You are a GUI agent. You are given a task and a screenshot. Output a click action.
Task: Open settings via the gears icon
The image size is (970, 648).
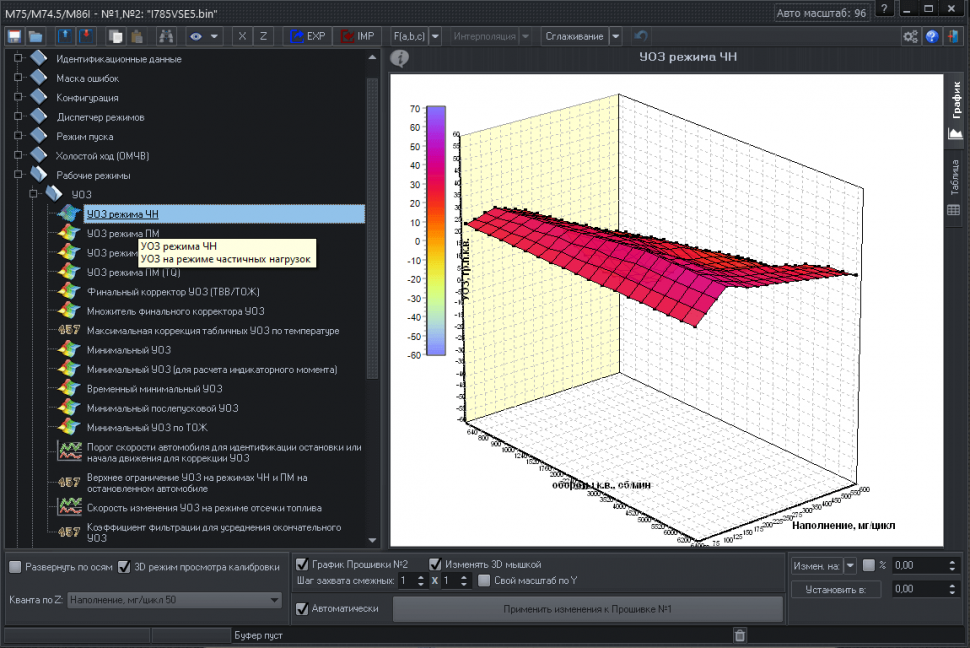[x=910, y=36]
